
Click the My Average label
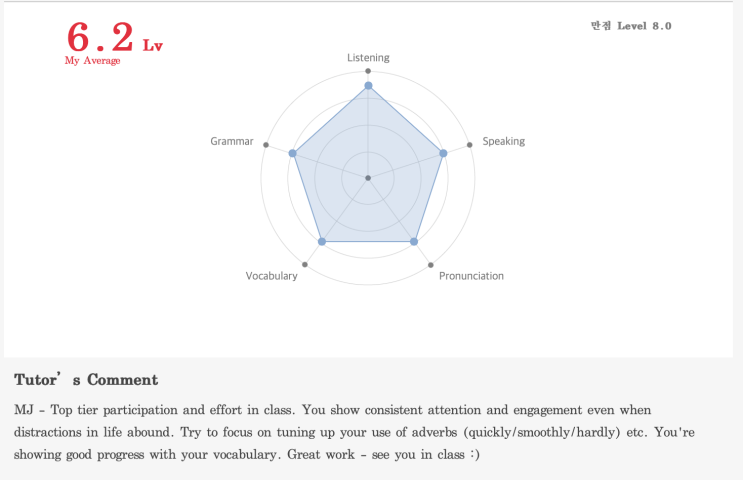pos(92,61)
